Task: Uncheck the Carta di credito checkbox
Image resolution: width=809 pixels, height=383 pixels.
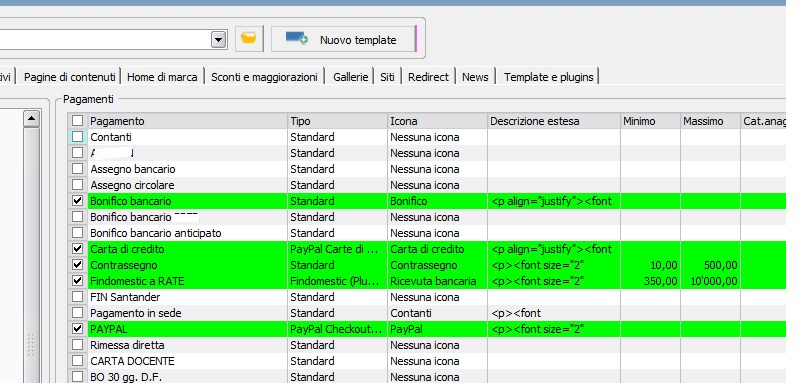Action: click(77, 249)
